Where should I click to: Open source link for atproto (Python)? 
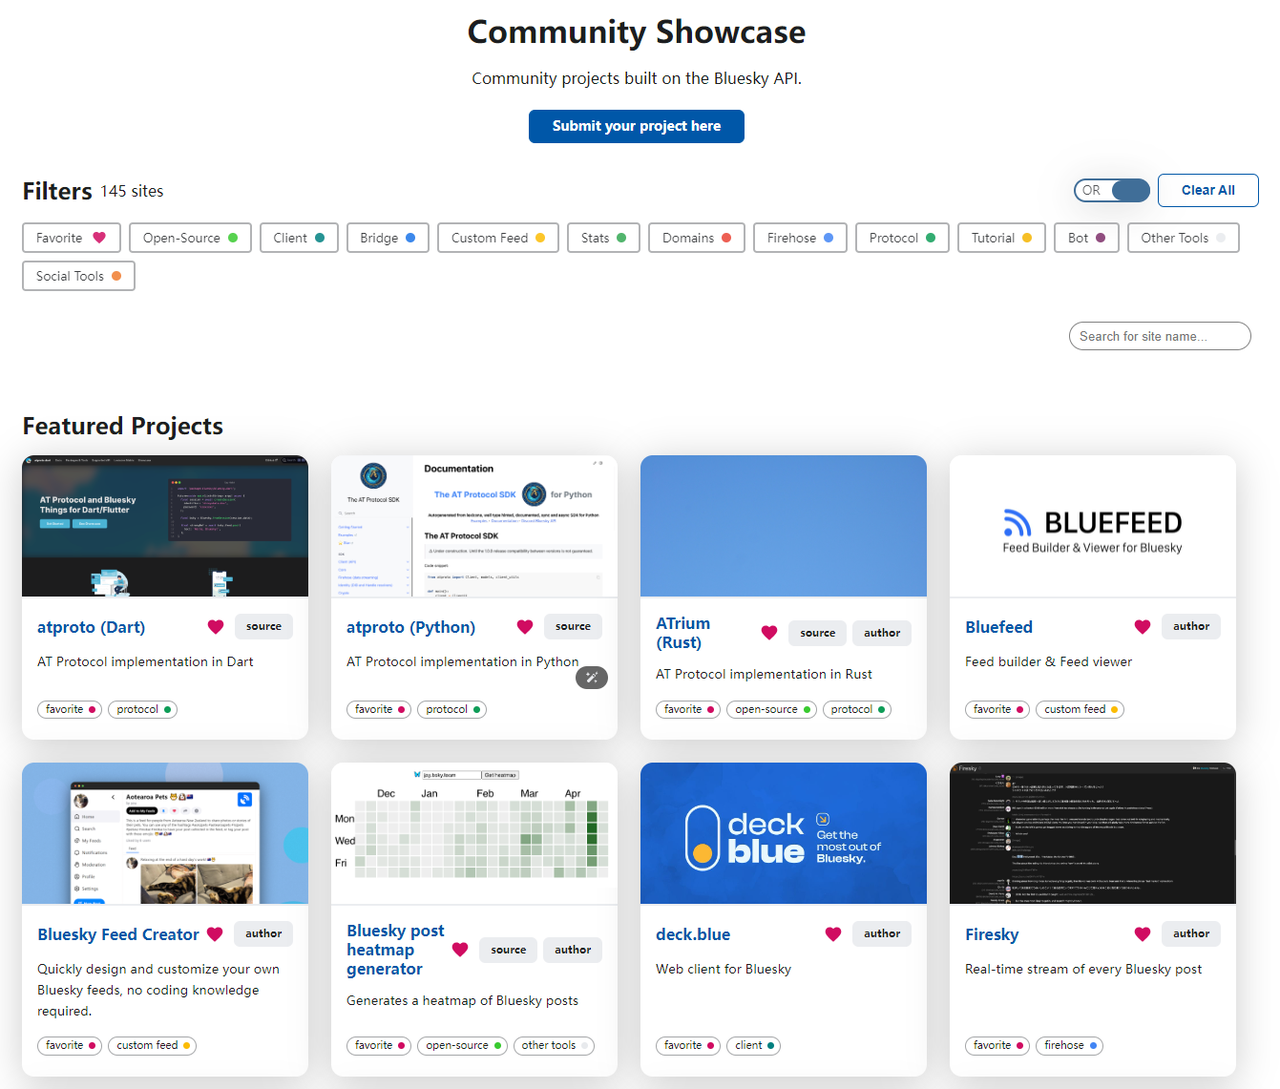pyautogui.click(x=573, y=627)
